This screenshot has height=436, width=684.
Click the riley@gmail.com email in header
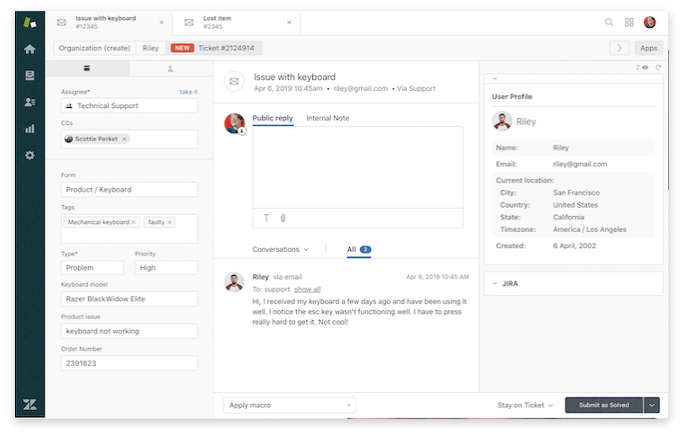[x=360, y=88]
